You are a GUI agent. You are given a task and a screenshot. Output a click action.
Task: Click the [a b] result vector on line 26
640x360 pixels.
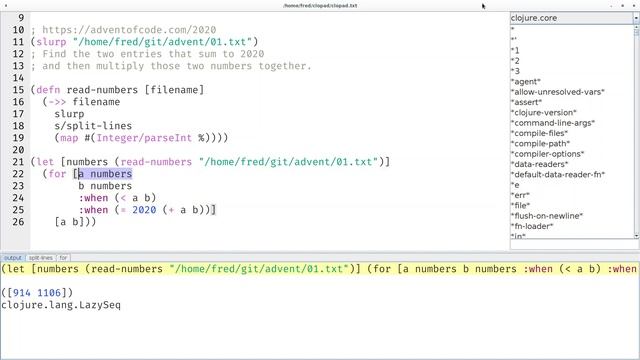tap(69, 222)
